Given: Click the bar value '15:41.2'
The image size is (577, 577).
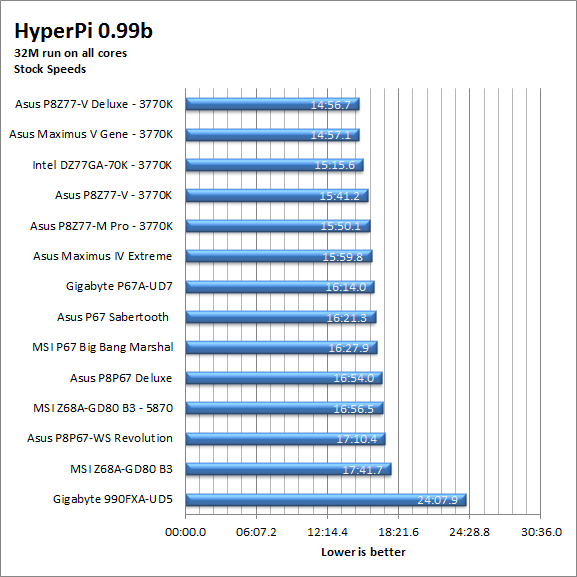Looking at the screenshot, I should (x=339, y=196).
